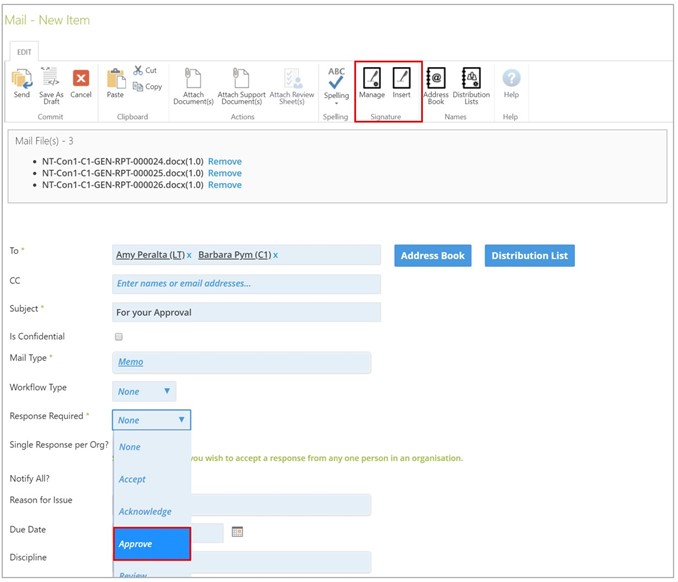Switch to the EDIT ribbon tab
The width and height of the screenshot is (678, 582).
(x=24, y=52)
